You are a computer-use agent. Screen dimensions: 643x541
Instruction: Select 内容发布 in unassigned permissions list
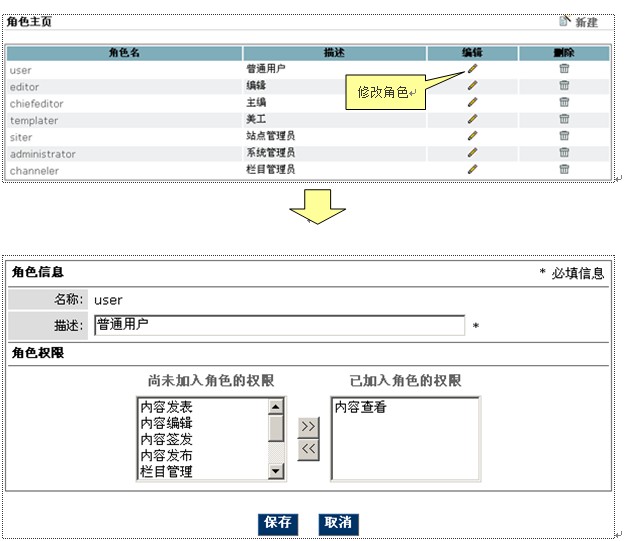[x=166, y=455]
